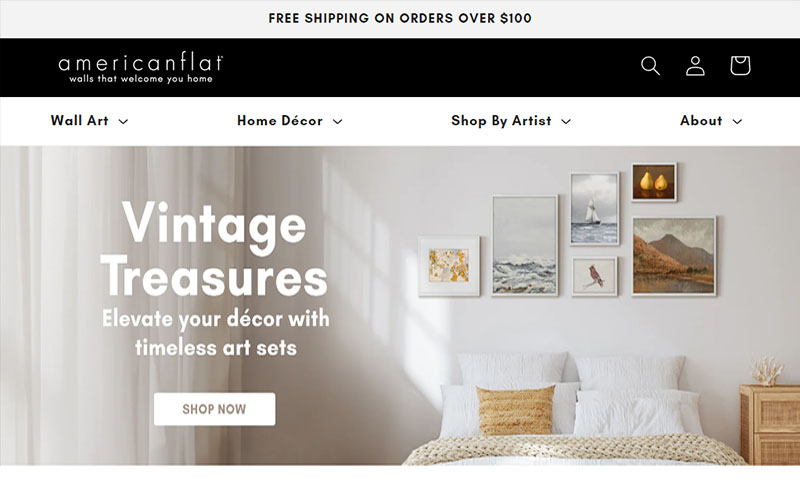
Task: Expand the Shop By Artist chevron
Action: pyautogui.click(x=566, y=121)
